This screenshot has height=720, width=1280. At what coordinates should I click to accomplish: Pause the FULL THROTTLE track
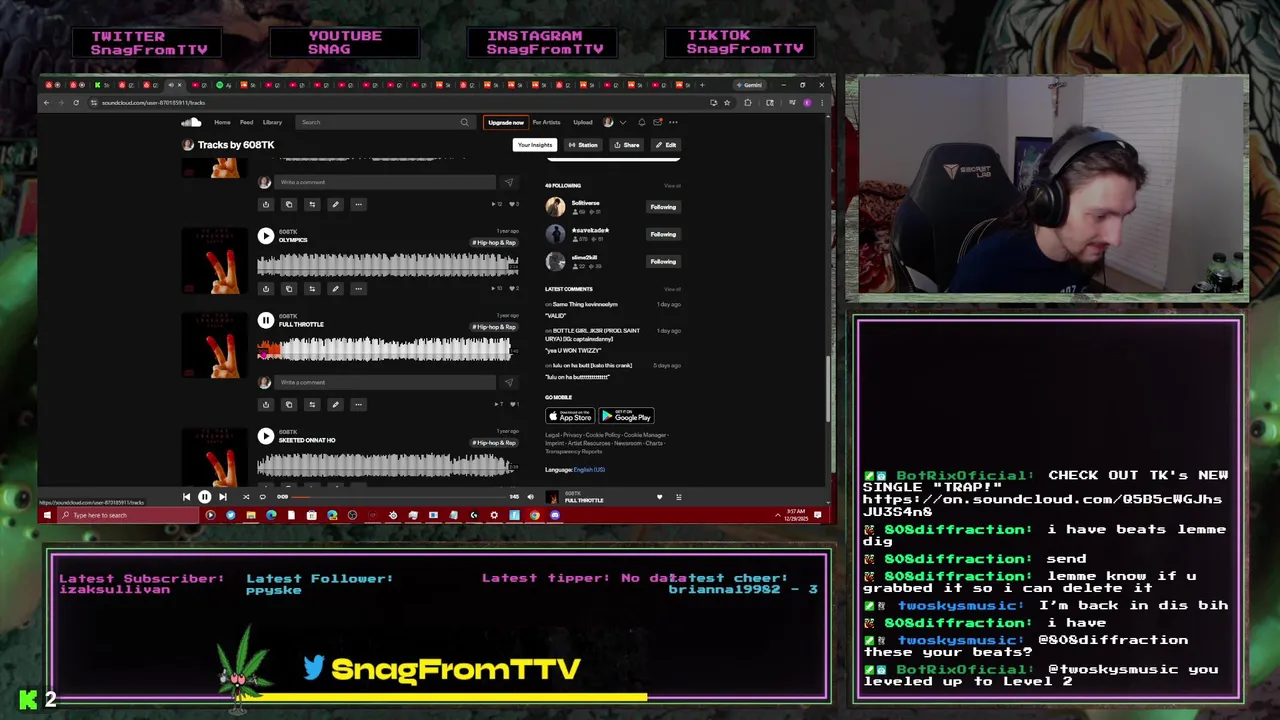point(265,320)
